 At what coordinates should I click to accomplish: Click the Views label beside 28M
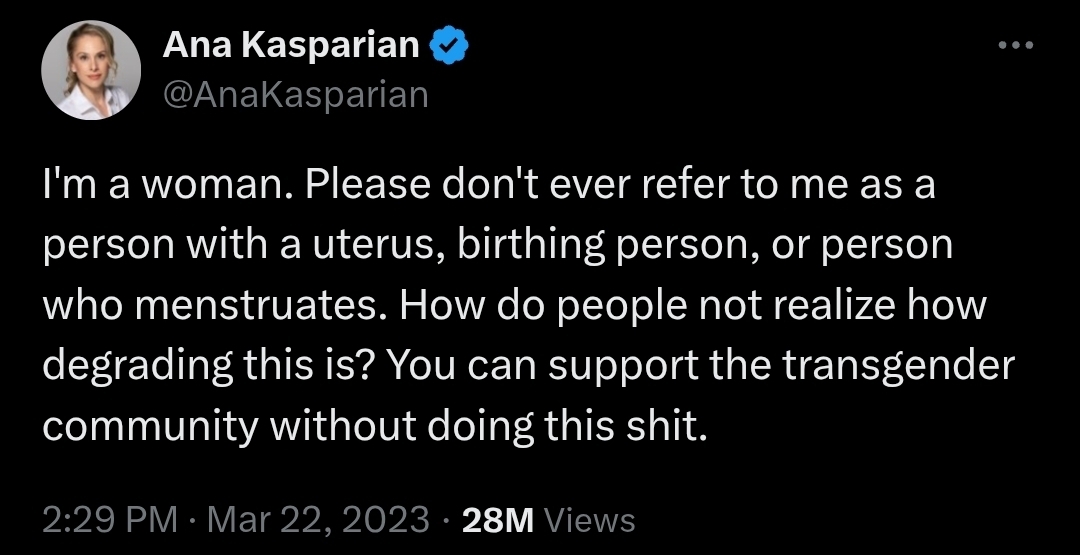pos(592,520)
